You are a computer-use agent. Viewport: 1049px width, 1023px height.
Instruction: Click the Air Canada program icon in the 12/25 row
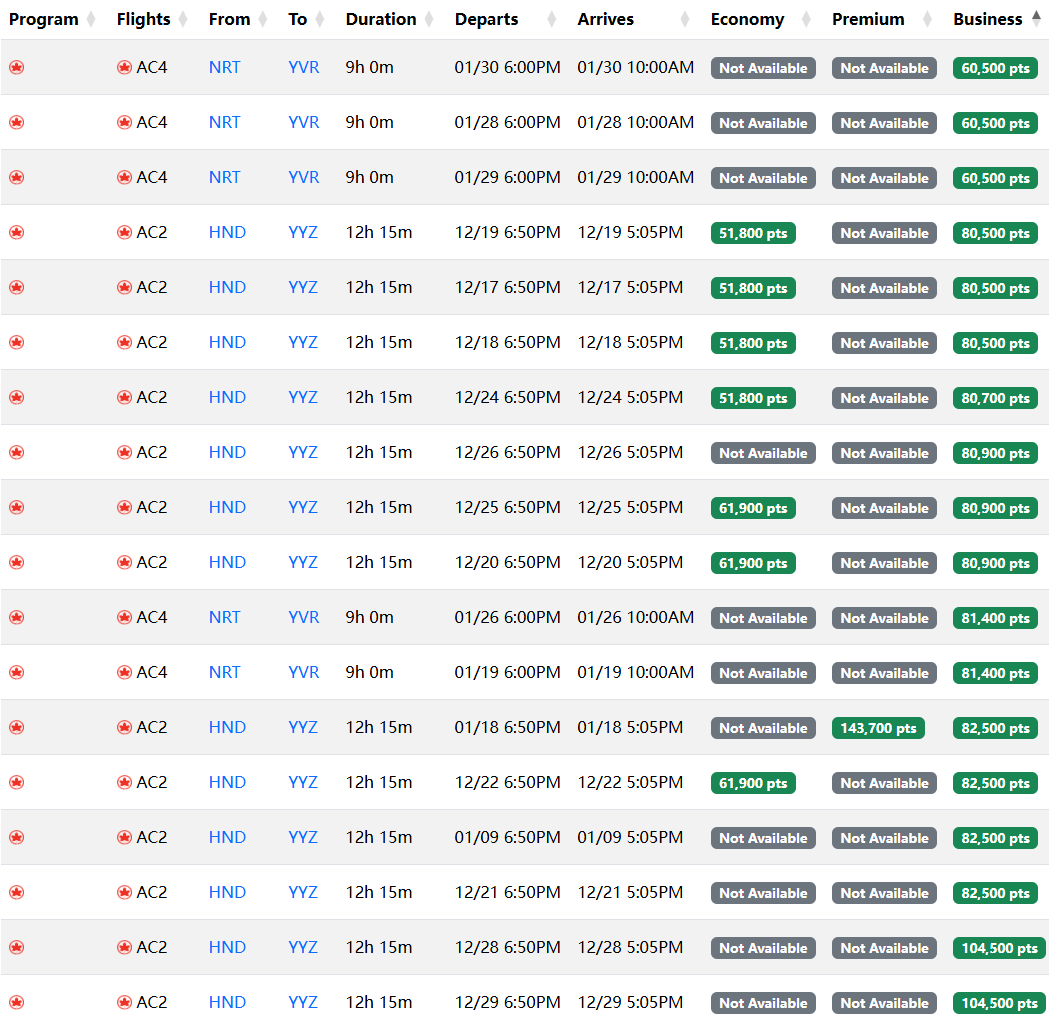[16, 508]
